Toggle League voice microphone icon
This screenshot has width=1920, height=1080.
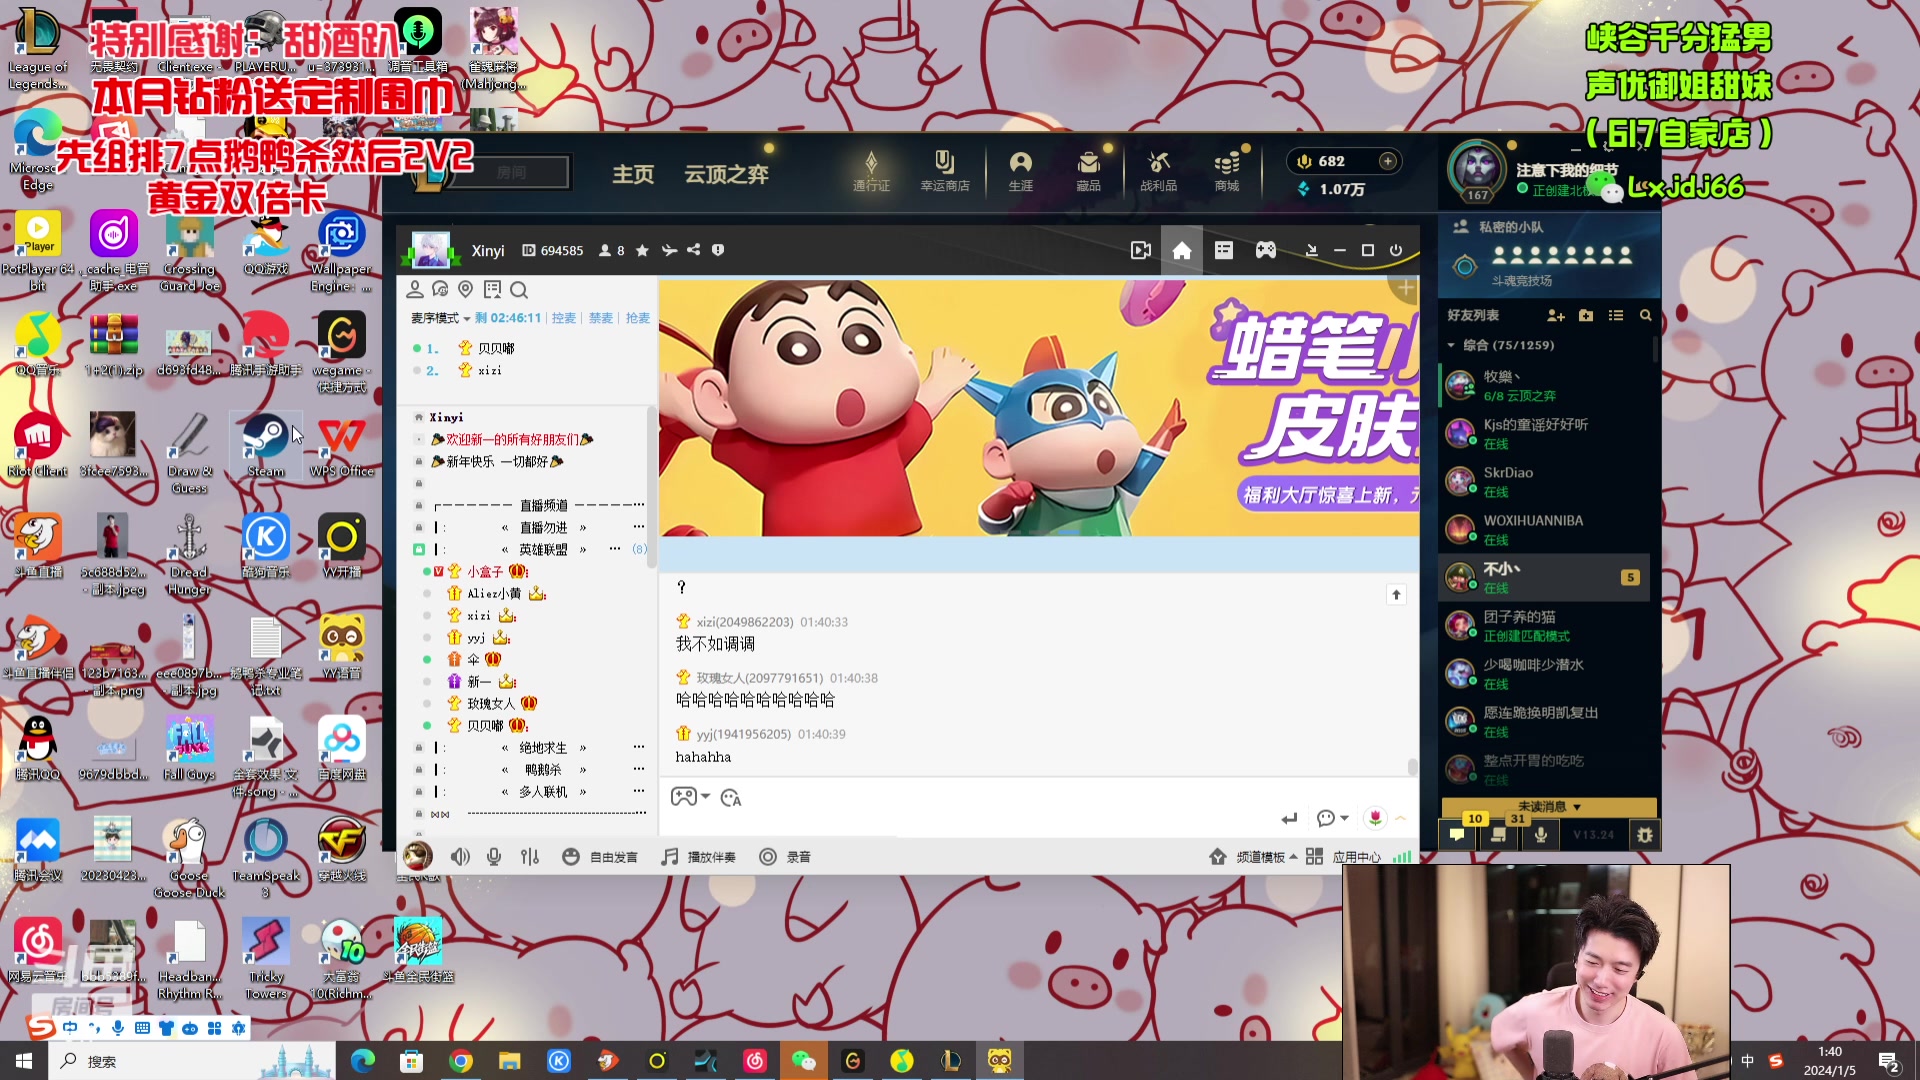coord(1541,834)
